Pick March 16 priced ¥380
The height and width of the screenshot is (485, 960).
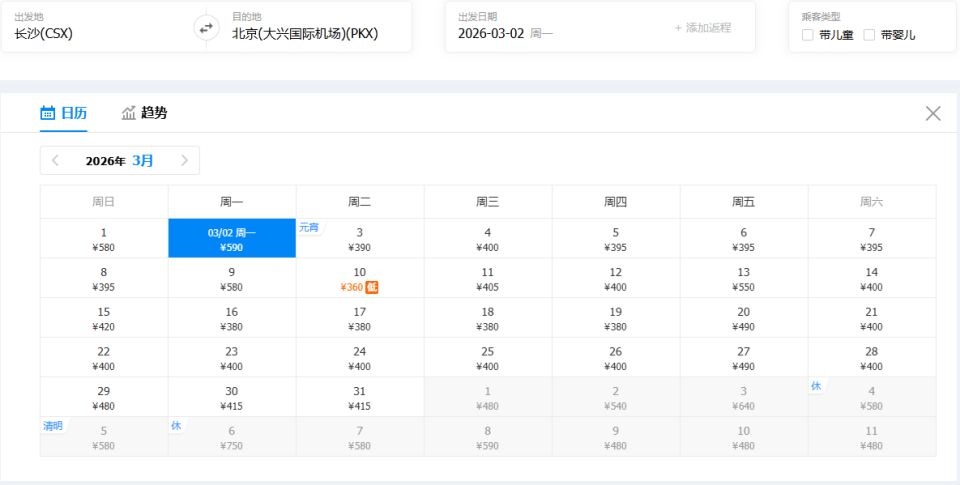(x=232, y=318)
